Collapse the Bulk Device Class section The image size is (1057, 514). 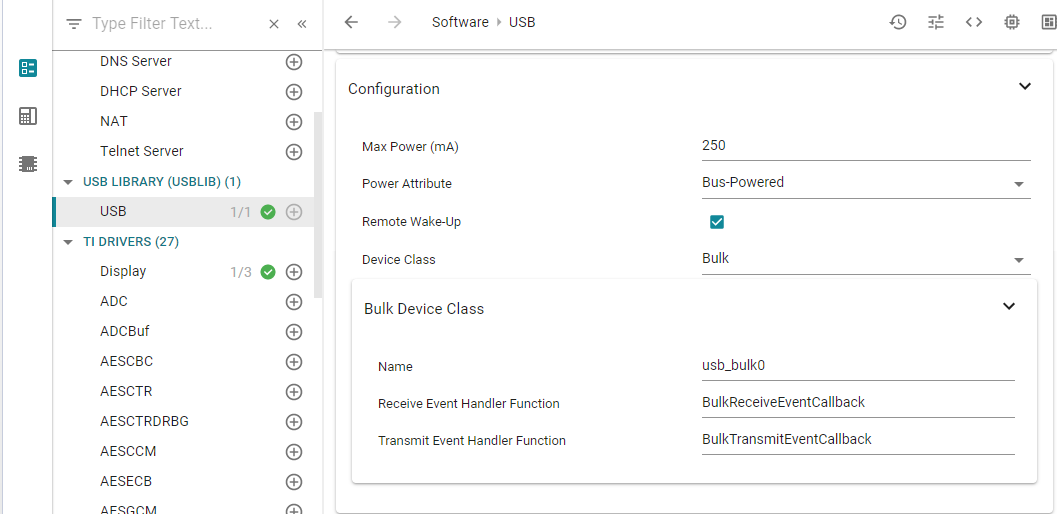(1009, 307)
